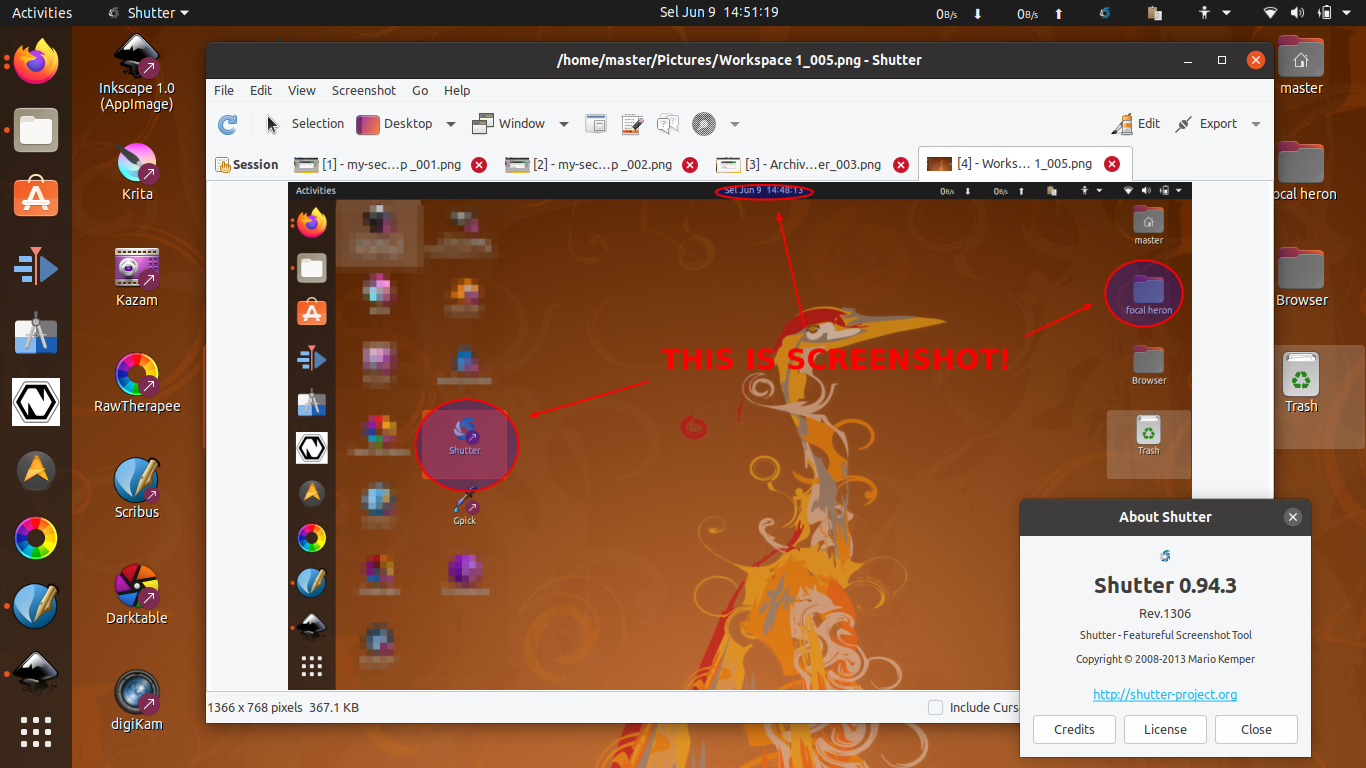Open the Shutter application menu in top bar
The image size is (1366, 768).
[x=147, y=13]
